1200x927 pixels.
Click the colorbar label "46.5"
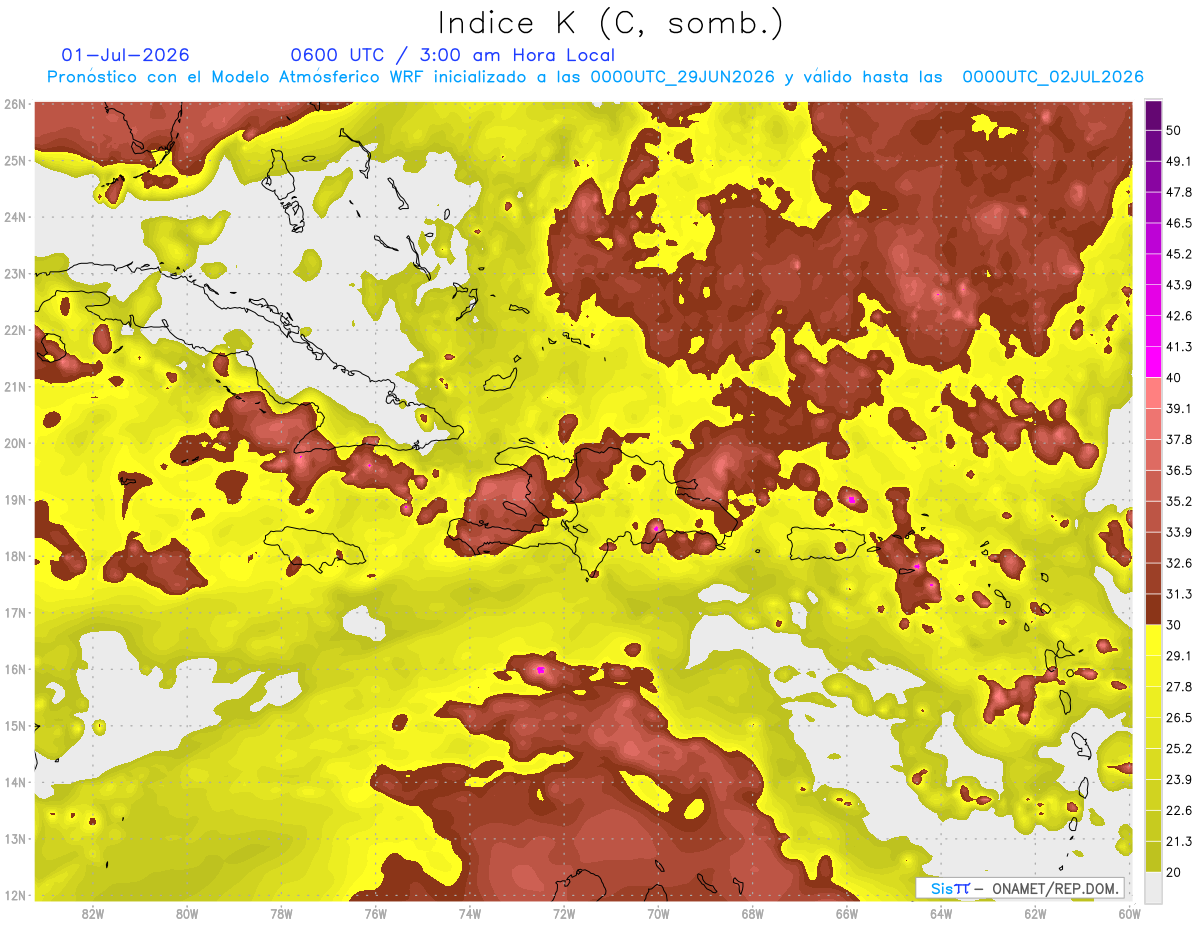(1178, 223)
